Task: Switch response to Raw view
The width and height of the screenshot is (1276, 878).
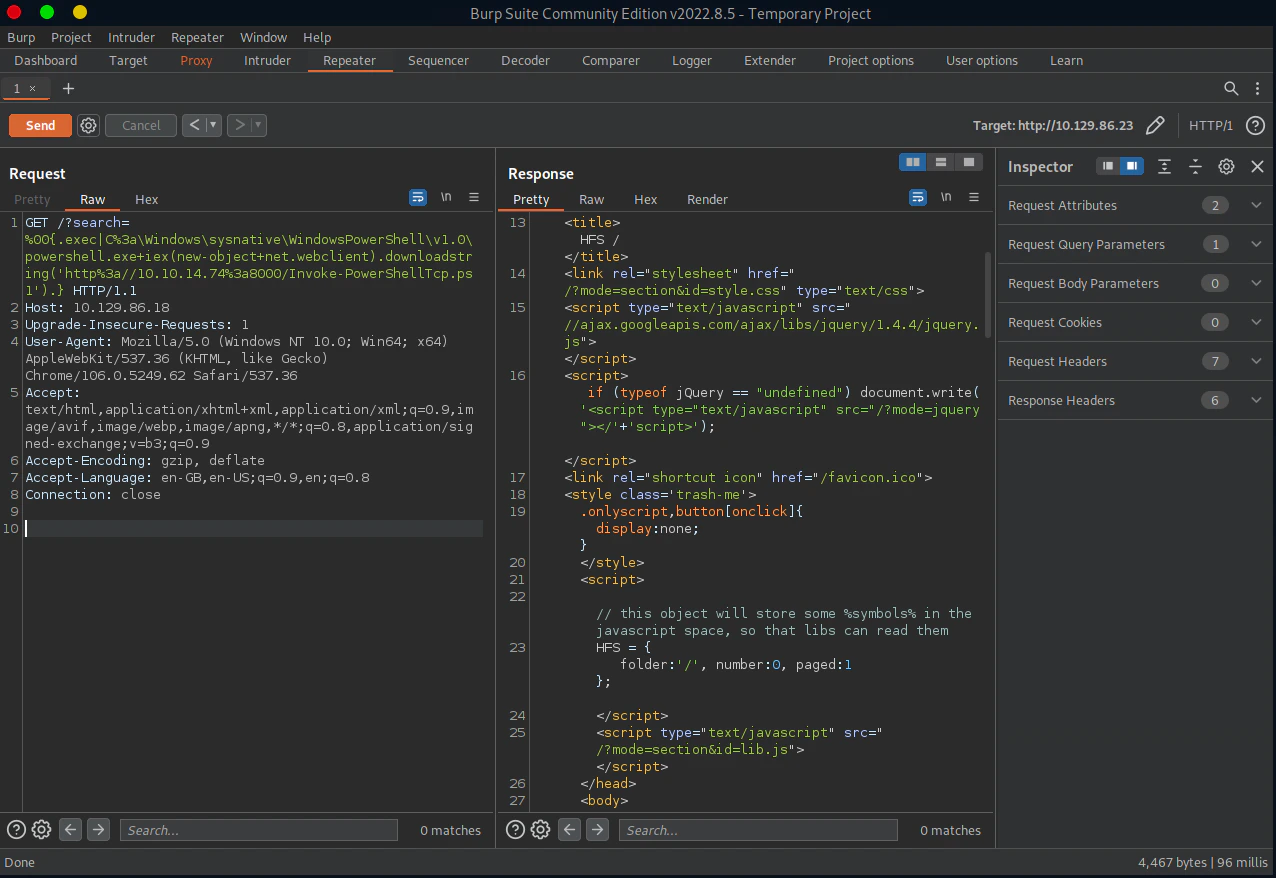Action: (592, 199)
